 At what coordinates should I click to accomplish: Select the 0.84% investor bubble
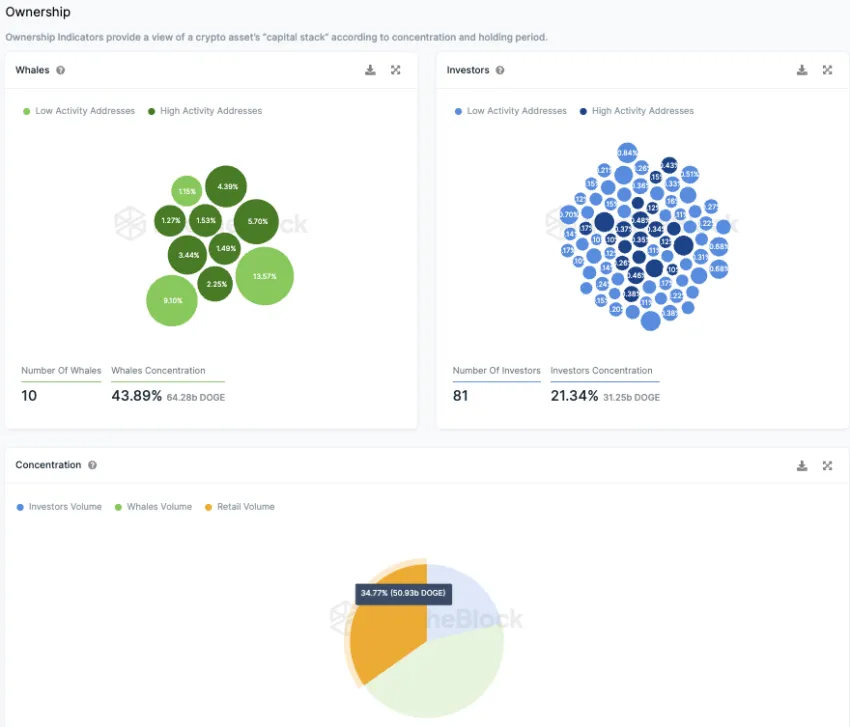[627, 153]
